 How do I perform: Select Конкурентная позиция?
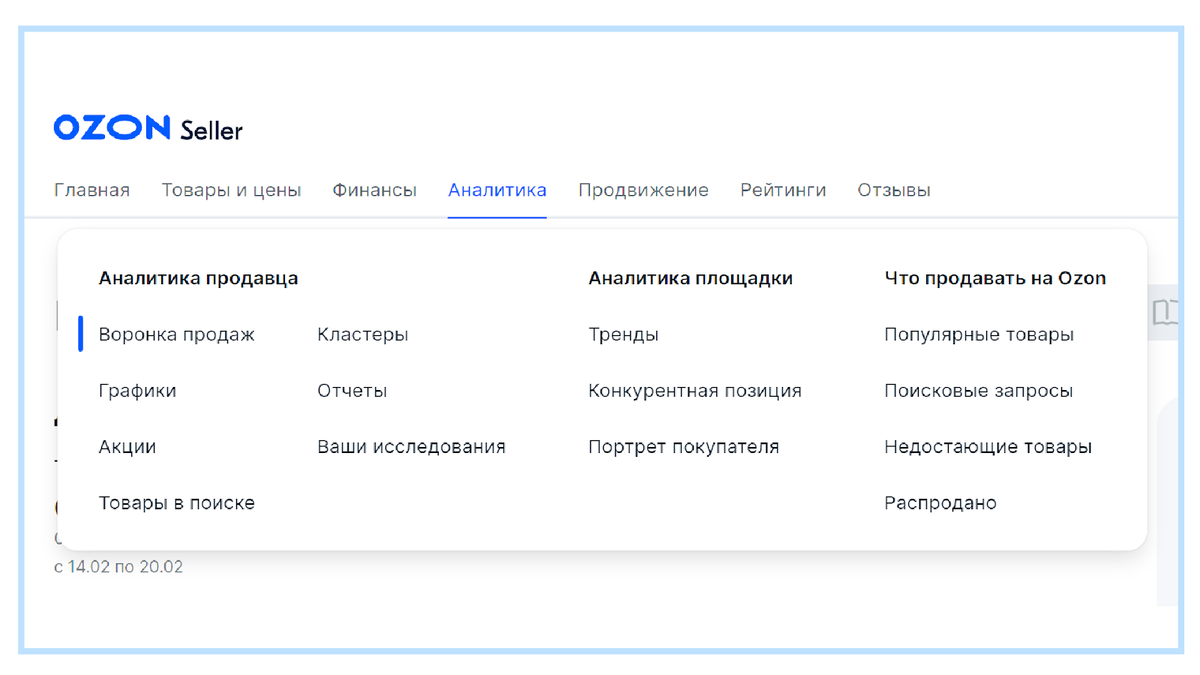tap(695, 391)
